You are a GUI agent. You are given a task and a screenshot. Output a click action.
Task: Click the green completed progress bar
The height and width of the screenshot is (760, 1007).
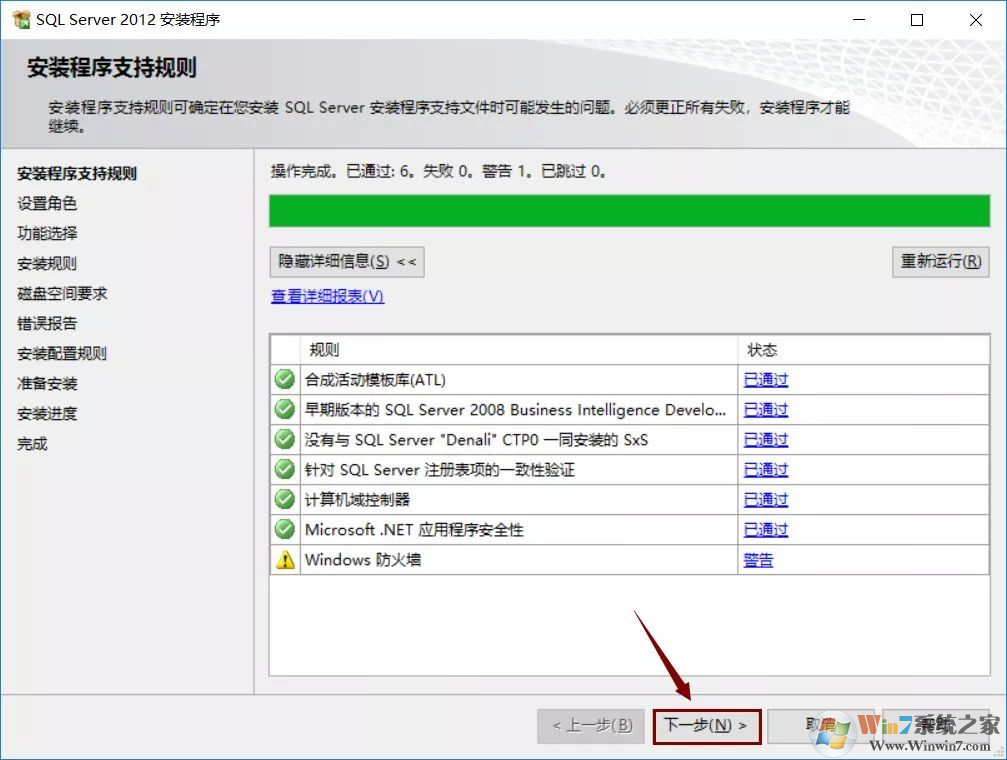coord(629,211)
